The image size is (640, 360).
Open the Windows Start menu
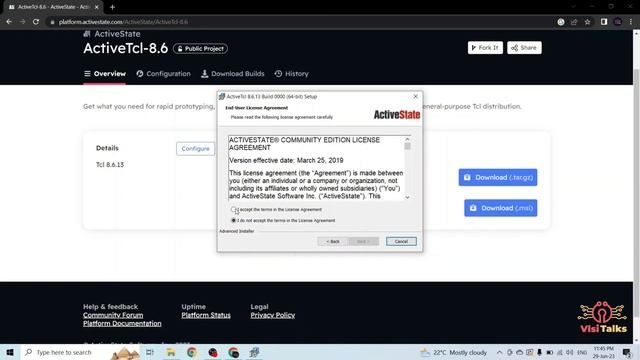10,352
